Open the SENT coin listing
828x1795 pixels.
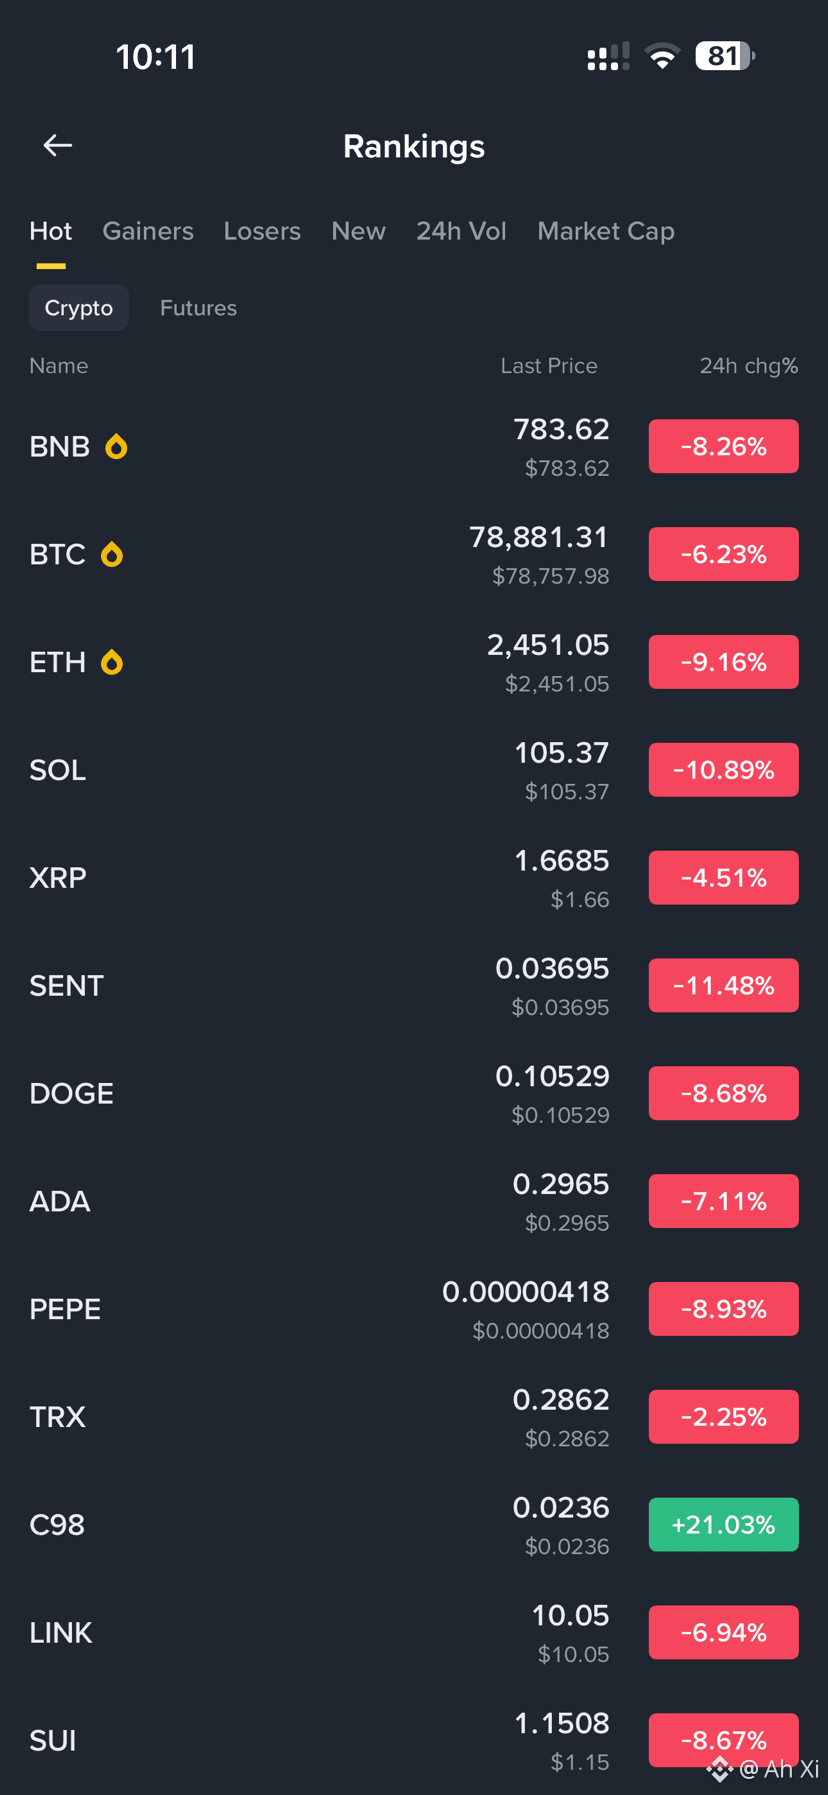coord(414,985)
